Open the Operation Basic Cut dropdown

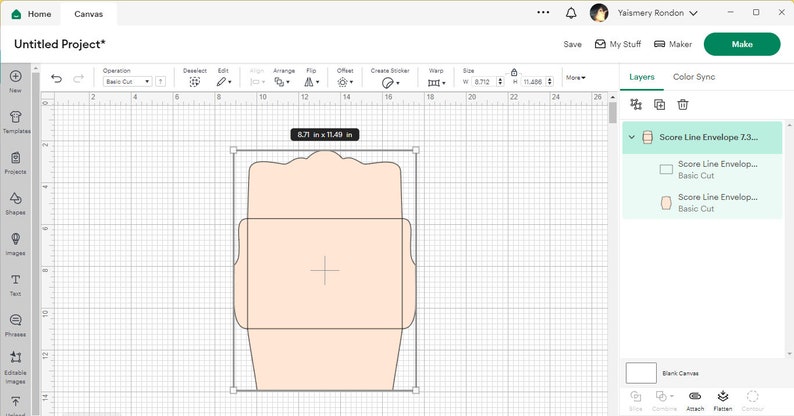point(127,81)
